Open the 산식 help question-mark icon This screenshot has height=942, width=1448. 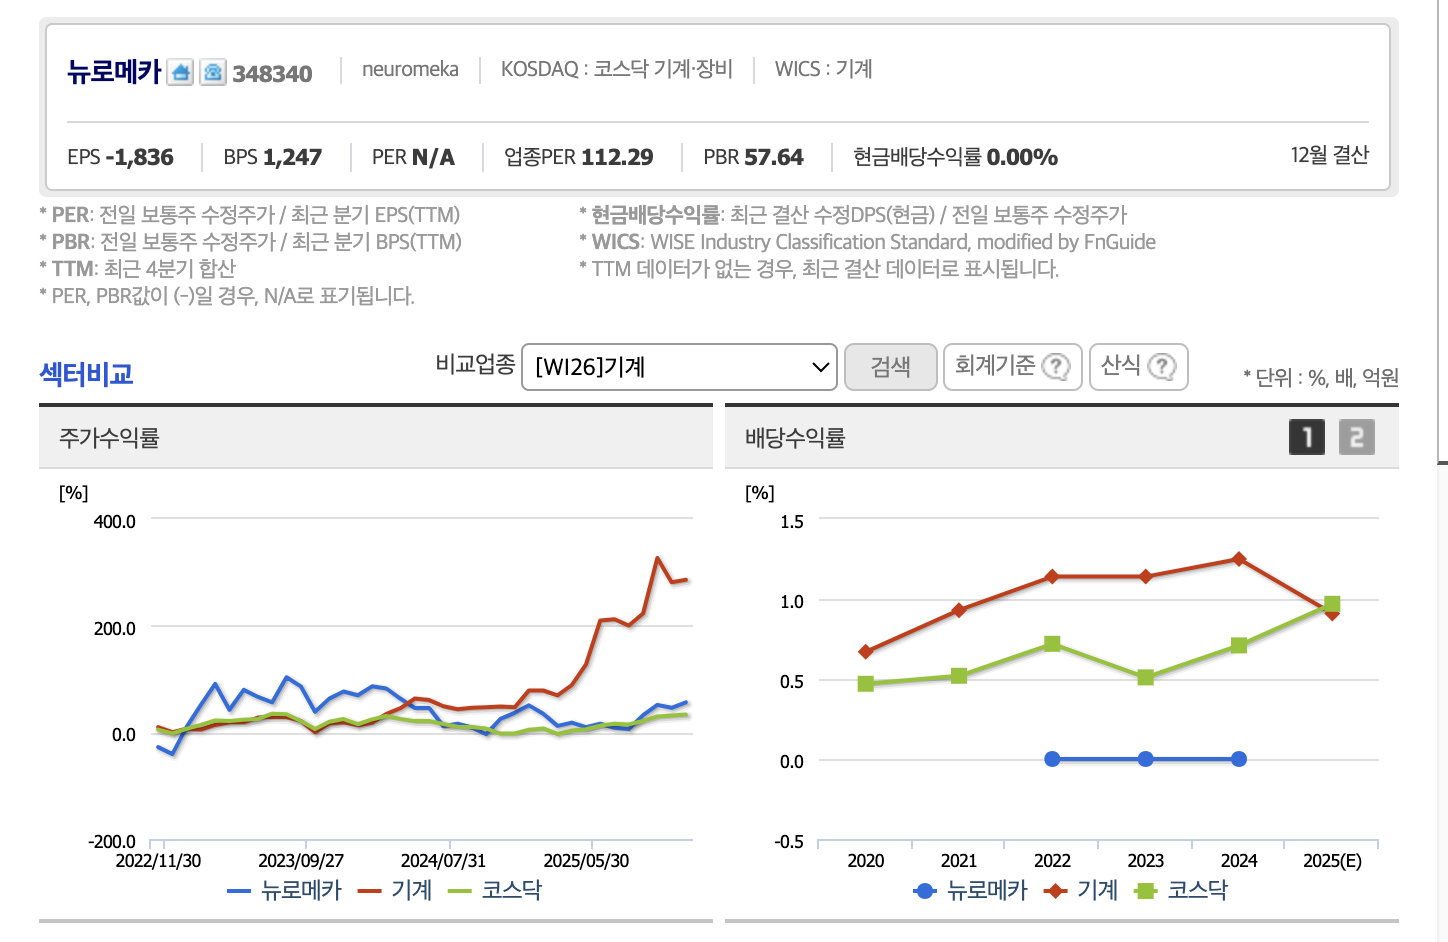[1161, 367]
